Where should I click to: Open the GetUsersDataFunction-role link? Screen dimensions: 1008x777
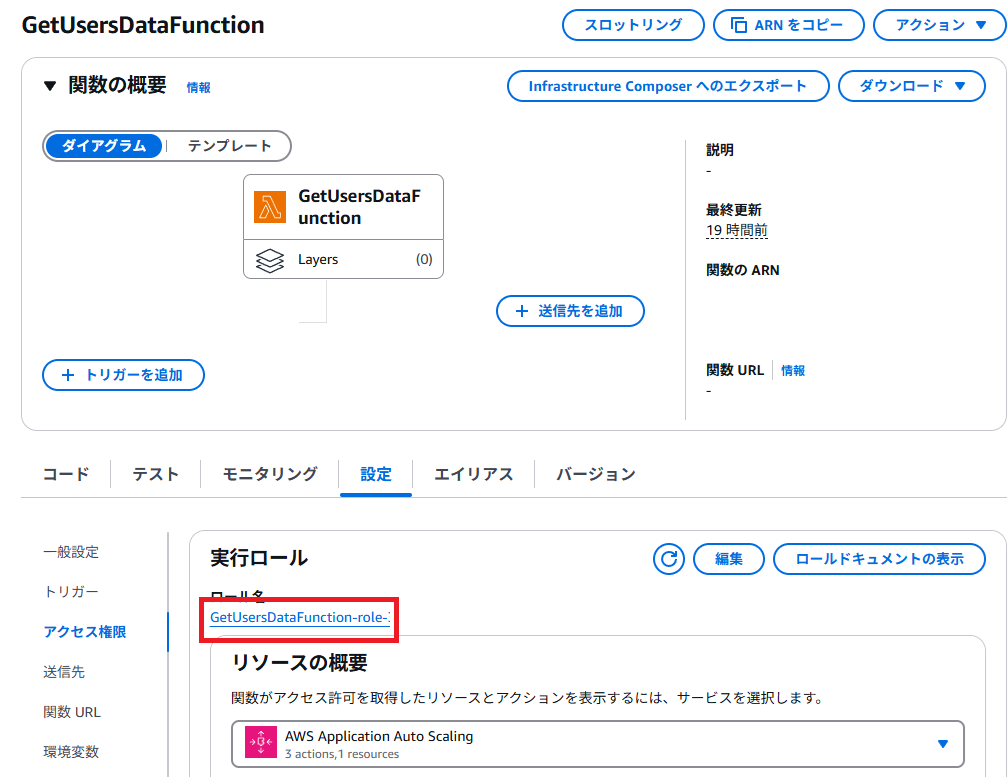[300, 618]
